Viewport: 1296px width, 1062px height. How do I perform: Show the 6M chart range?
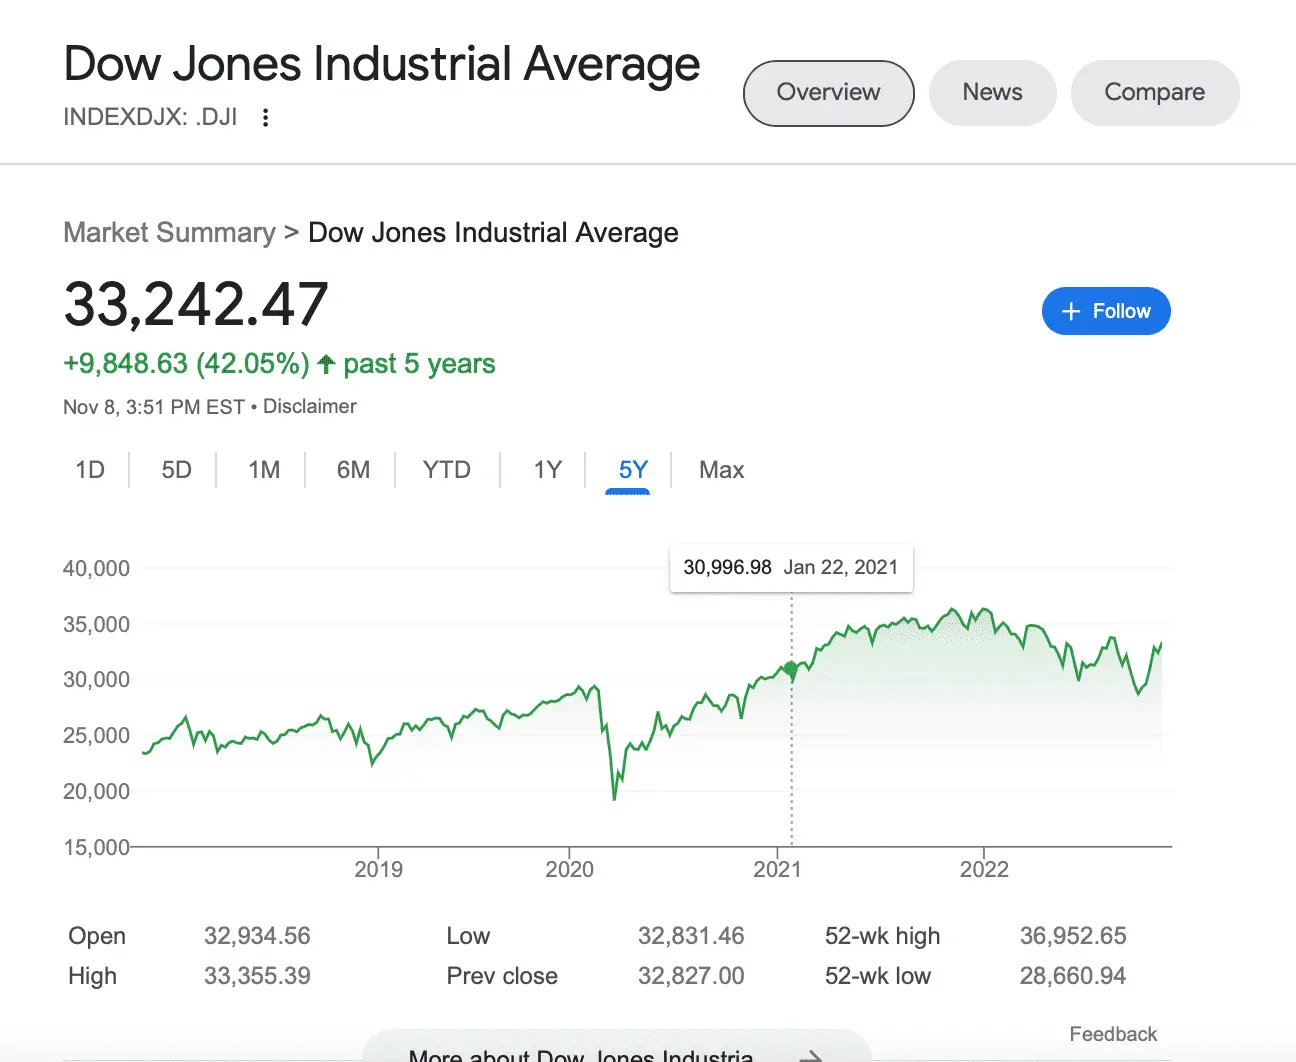353,470
